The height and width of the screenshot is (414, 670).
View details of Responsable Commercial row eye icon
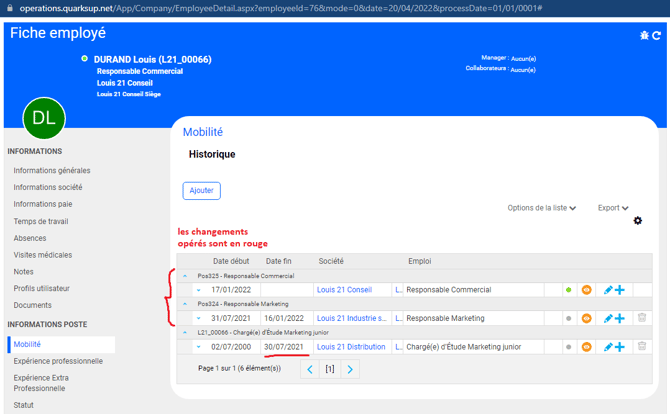point(586,290)
